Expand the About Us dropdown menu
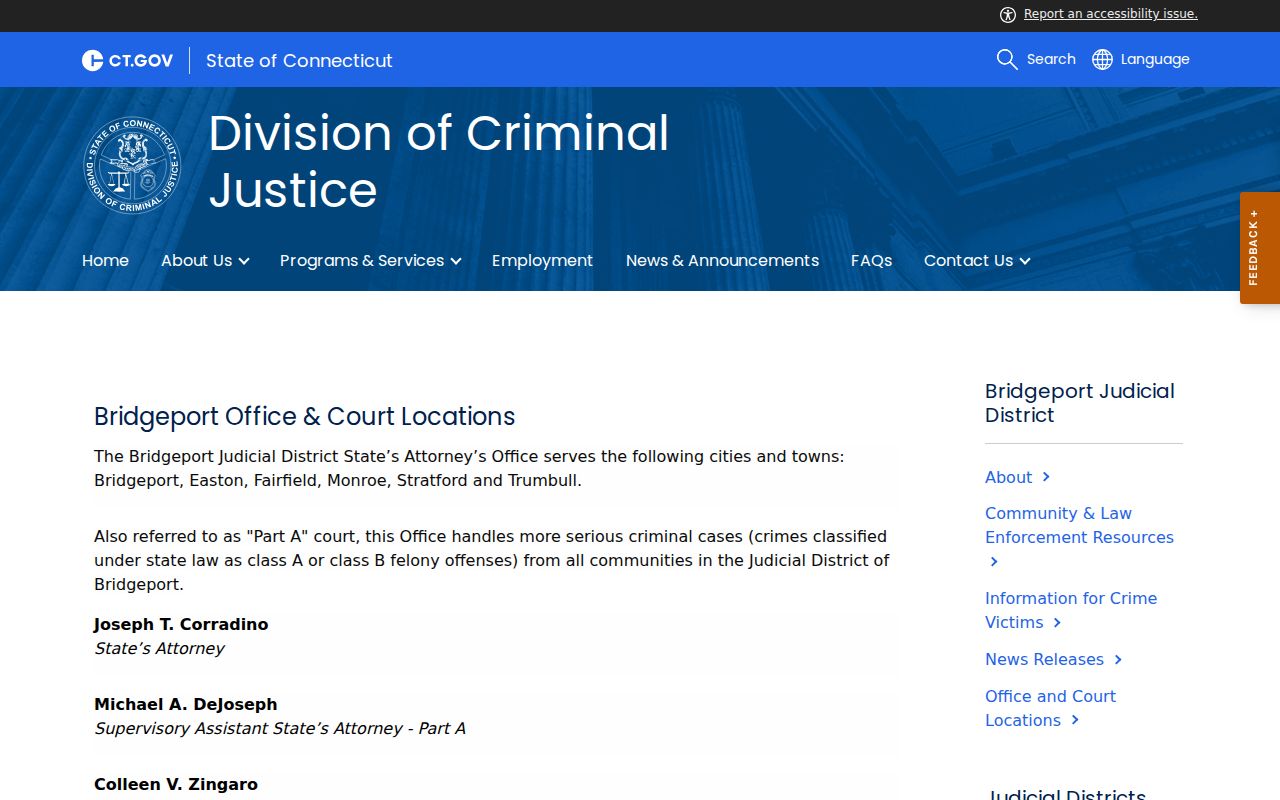 205,260
